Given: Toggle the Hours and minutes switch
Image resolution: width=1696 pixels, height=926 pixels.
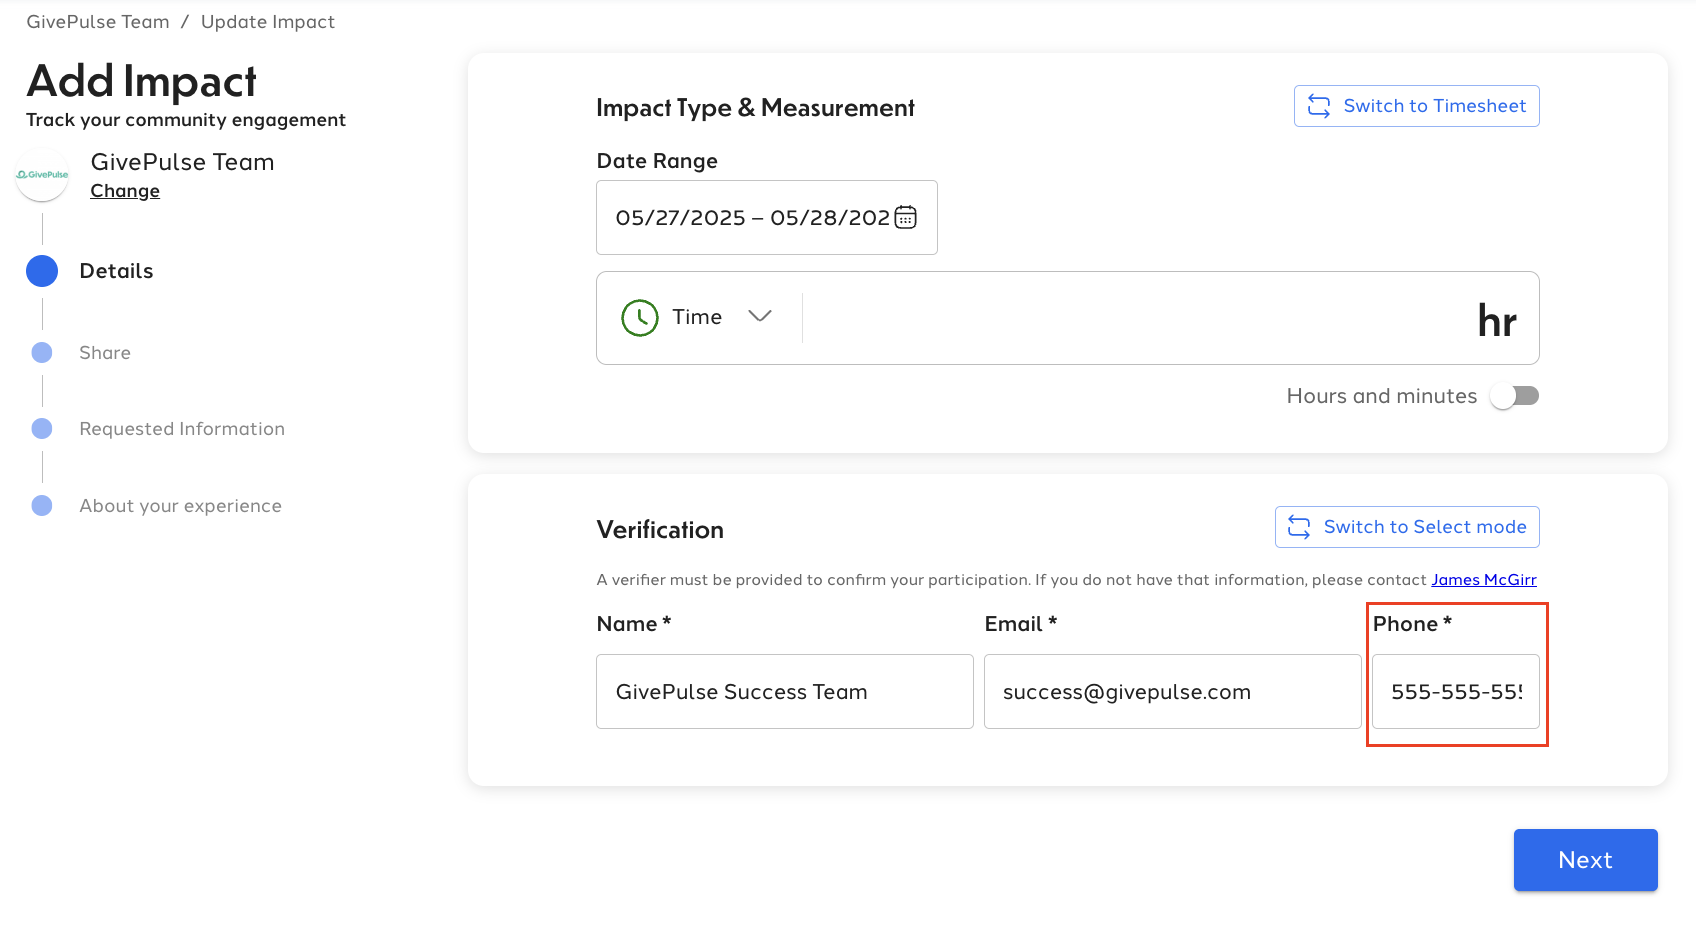Looking at the screenshot, I should [1514, 396].
